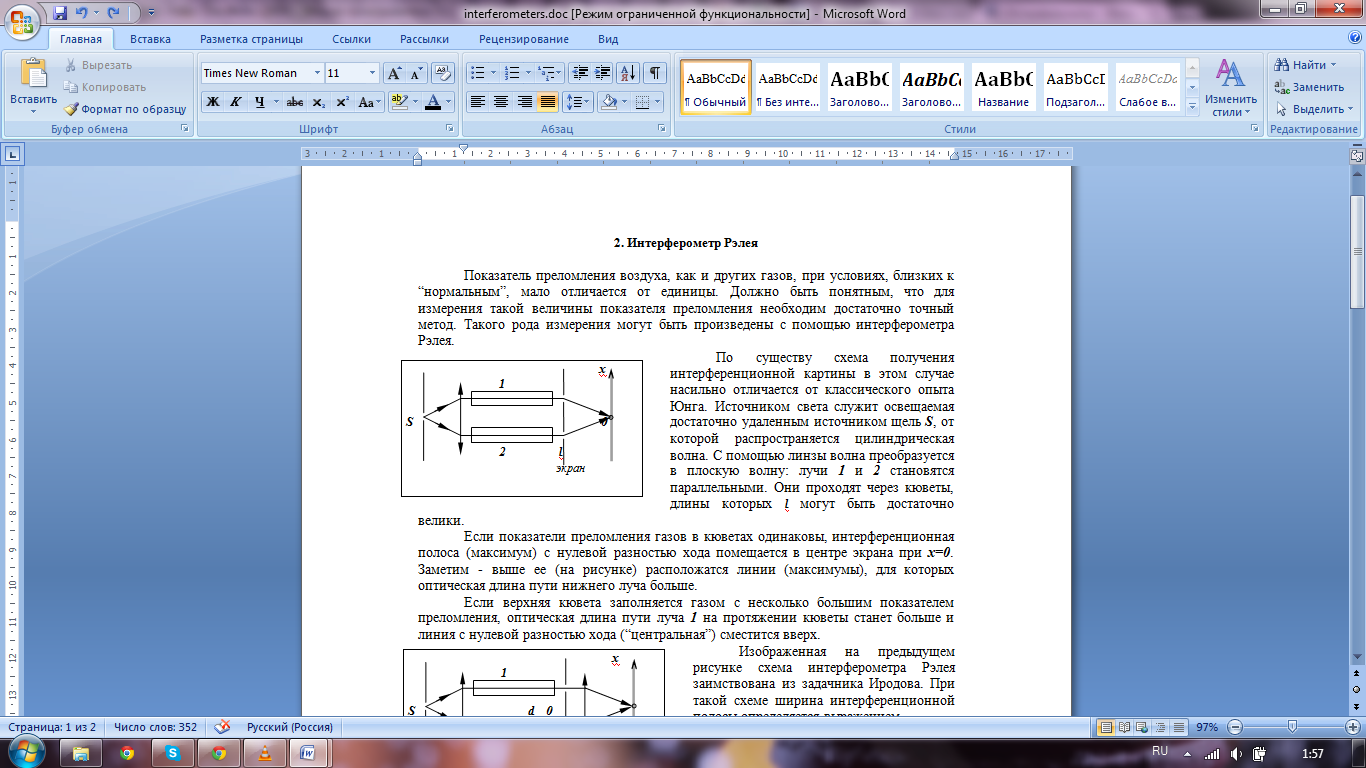
Task: Open the Разметка страницы tab
Action: pos(251,39)
